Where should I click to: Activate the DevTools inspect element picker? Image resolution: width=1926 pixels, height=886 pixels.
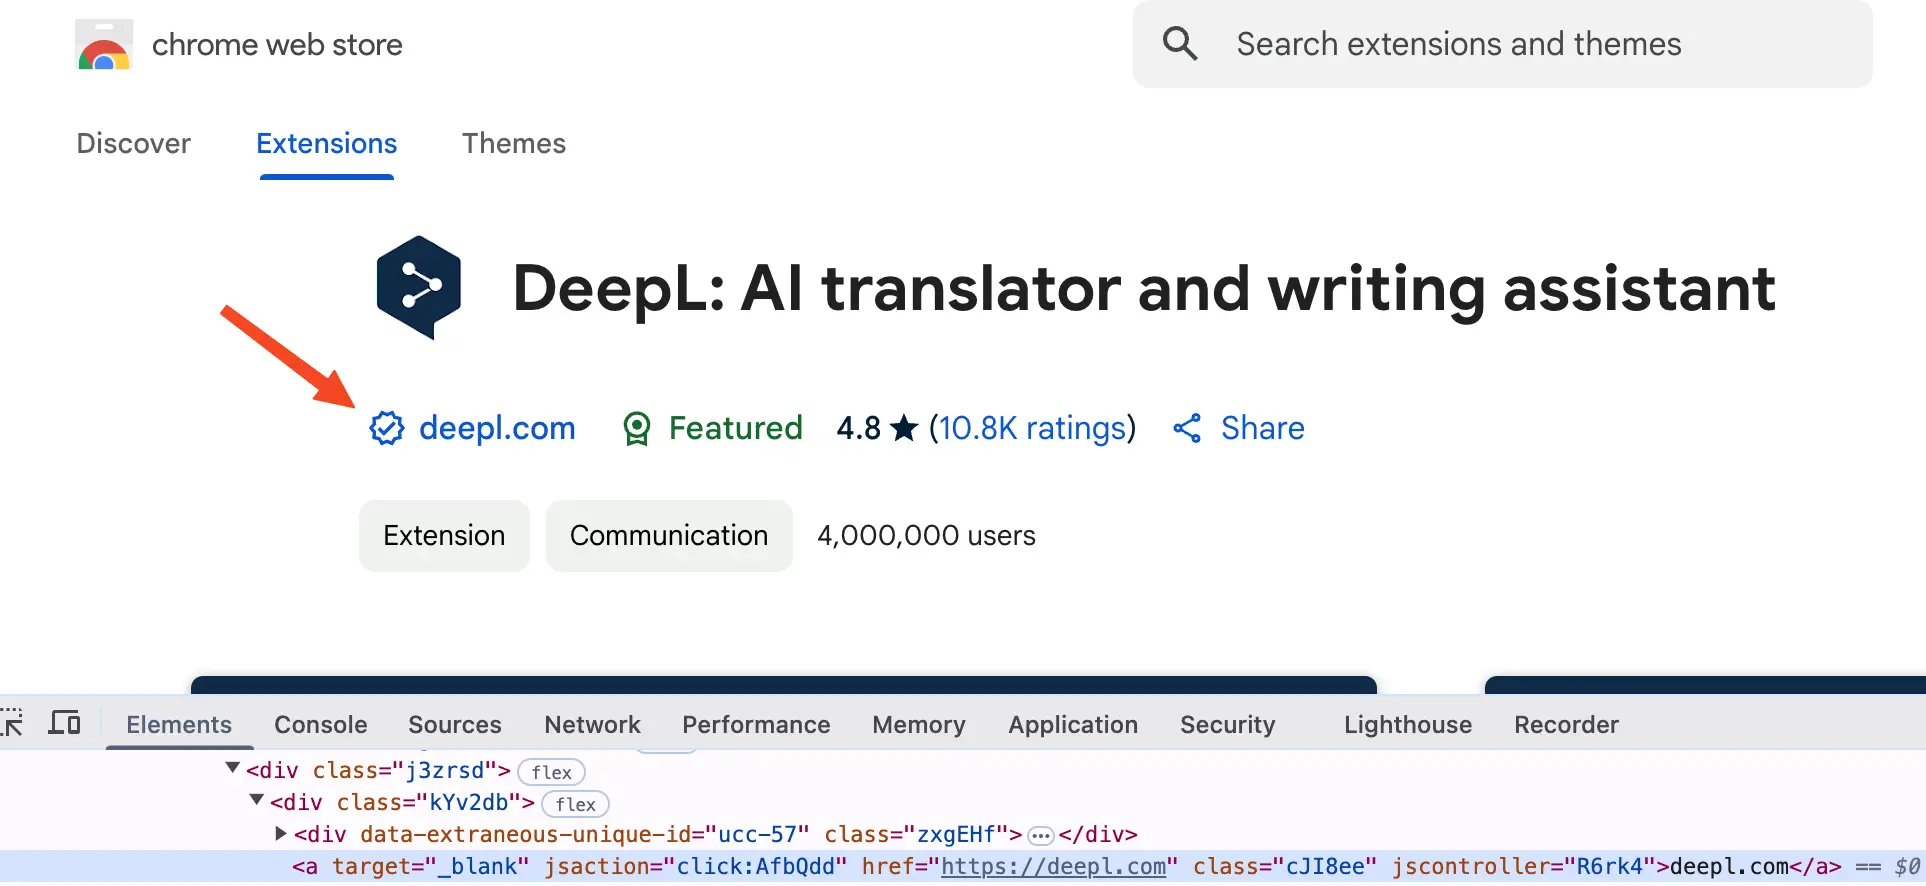pyautogui.click(x=12, y=722)
